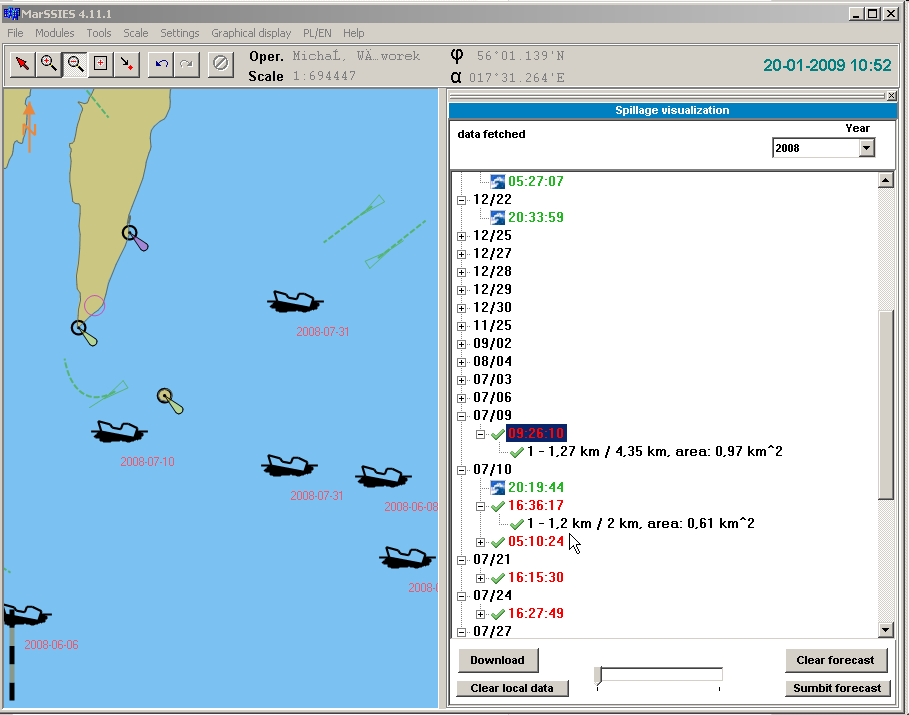Expand the 12/27 date node
Viewport: 909px width, 715px height.
[x=461, y=254]
